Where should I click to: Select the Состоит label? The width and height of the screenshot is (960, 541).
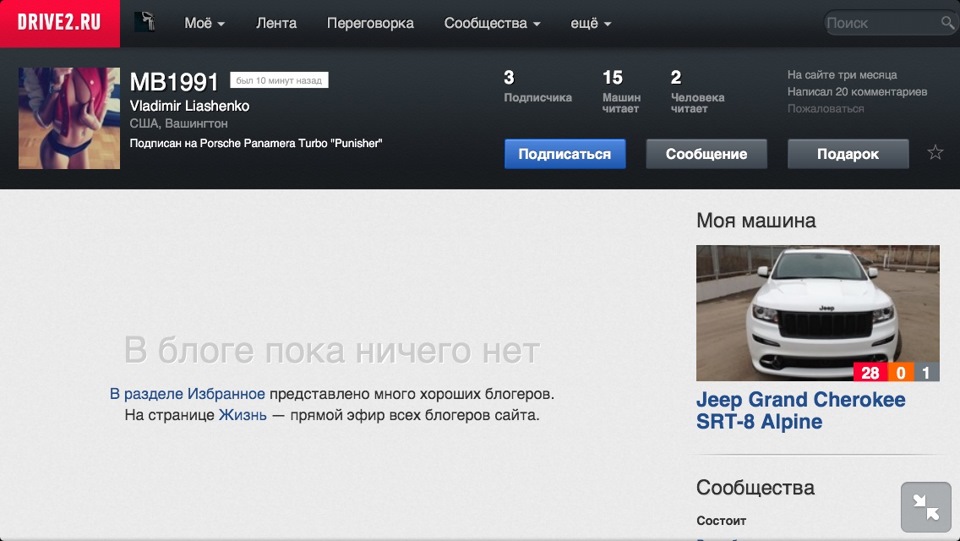721,521
